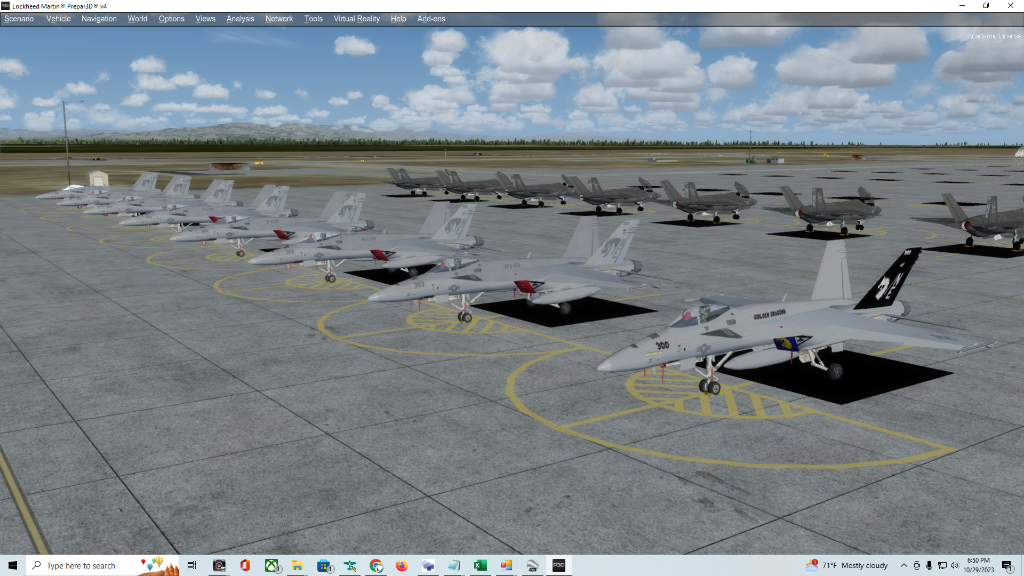Launch the Microsoft Office taskbar icon
Viewport: 1024px width, 576px height.
(x=245, y=565)
